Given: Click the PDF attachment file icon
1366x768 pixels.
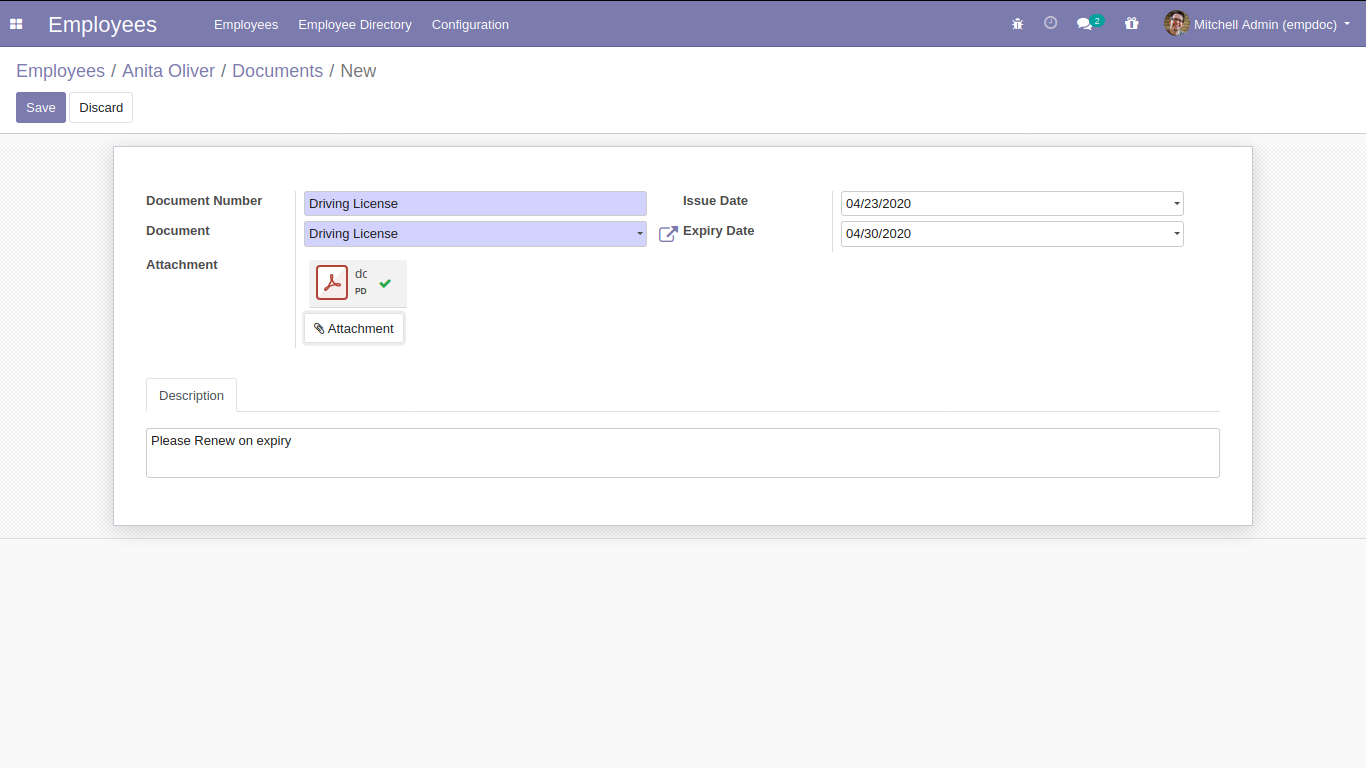Looking at the screenshot, I should pos(332,283).
